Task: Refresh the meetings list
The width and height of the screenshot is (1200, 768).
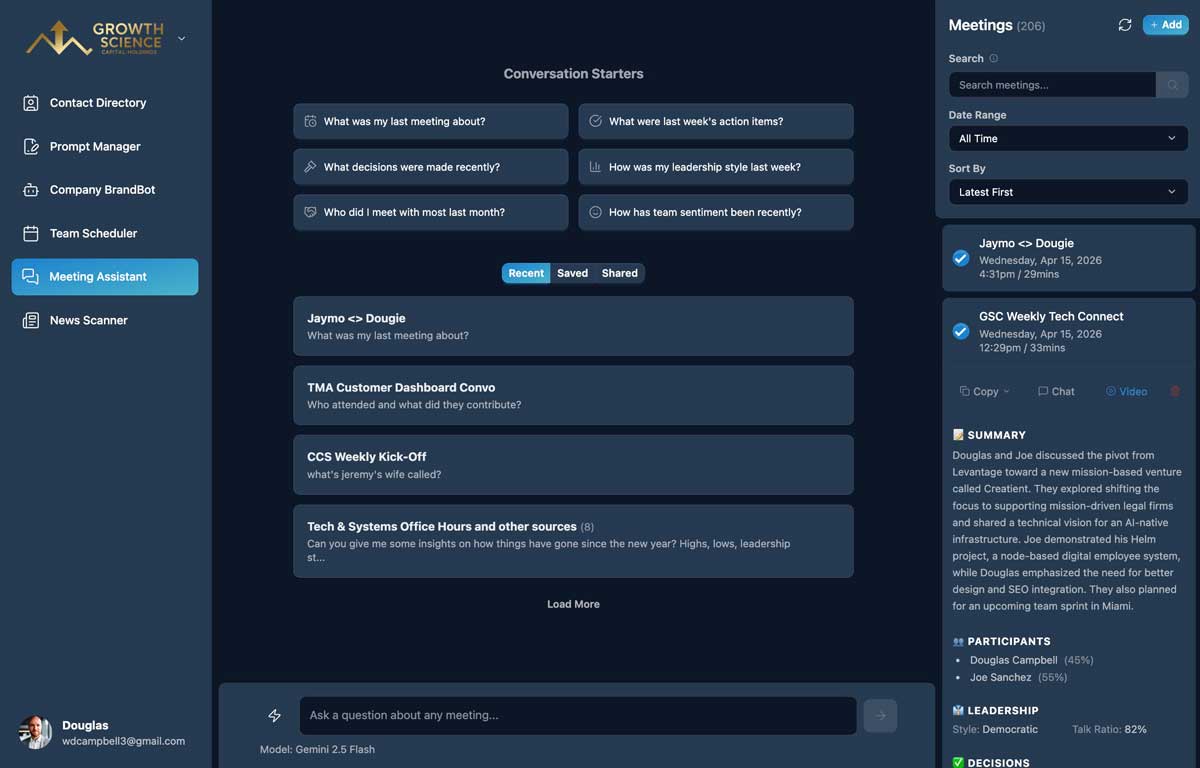Action: coord(1125,25)
